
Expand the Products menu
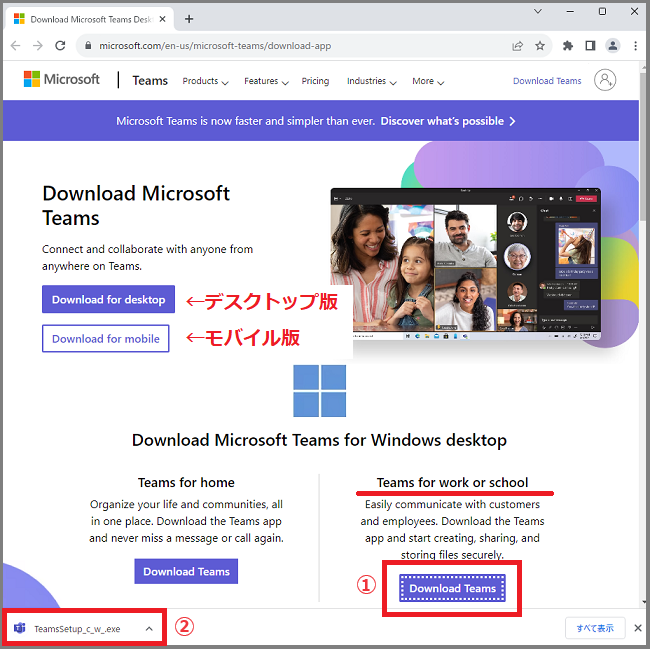coord(205,81)
